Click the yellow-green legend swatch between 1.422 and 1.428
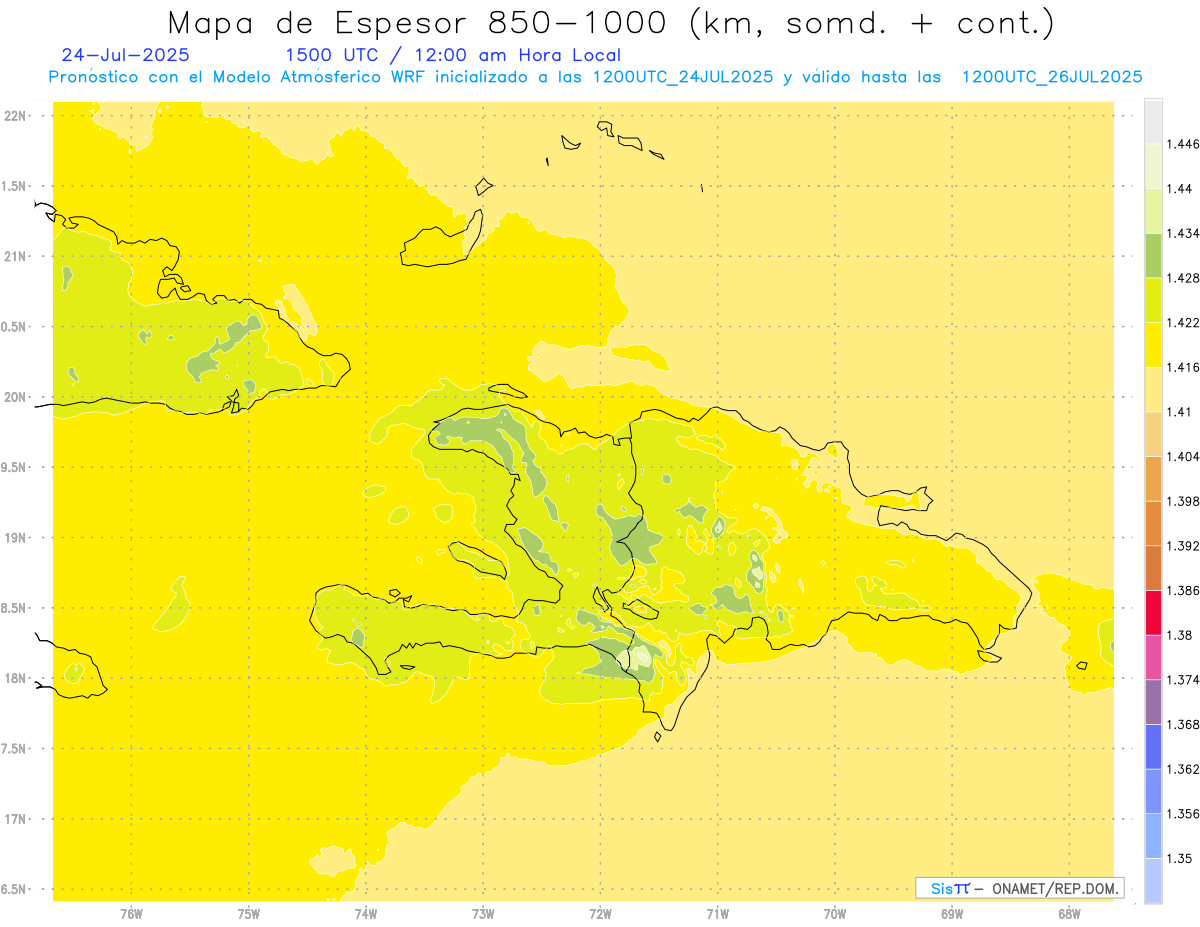 [1154, 300]
